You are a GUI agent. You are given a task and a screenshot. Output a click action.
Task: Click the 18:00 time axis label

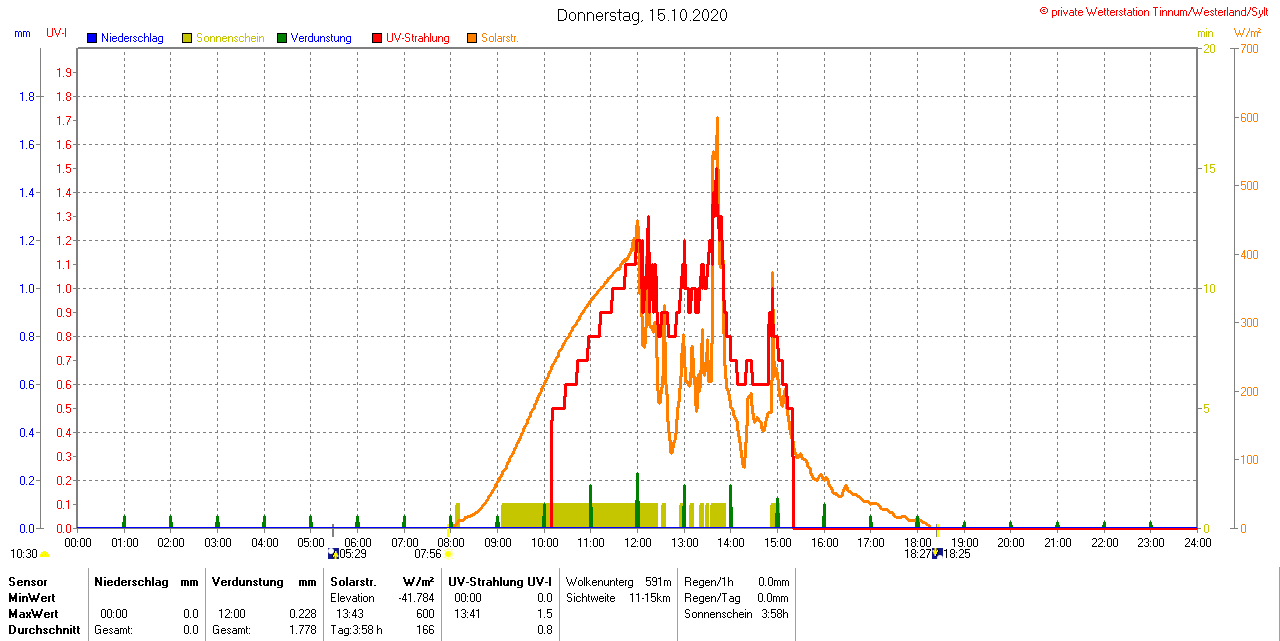click(x=917, y=542)
